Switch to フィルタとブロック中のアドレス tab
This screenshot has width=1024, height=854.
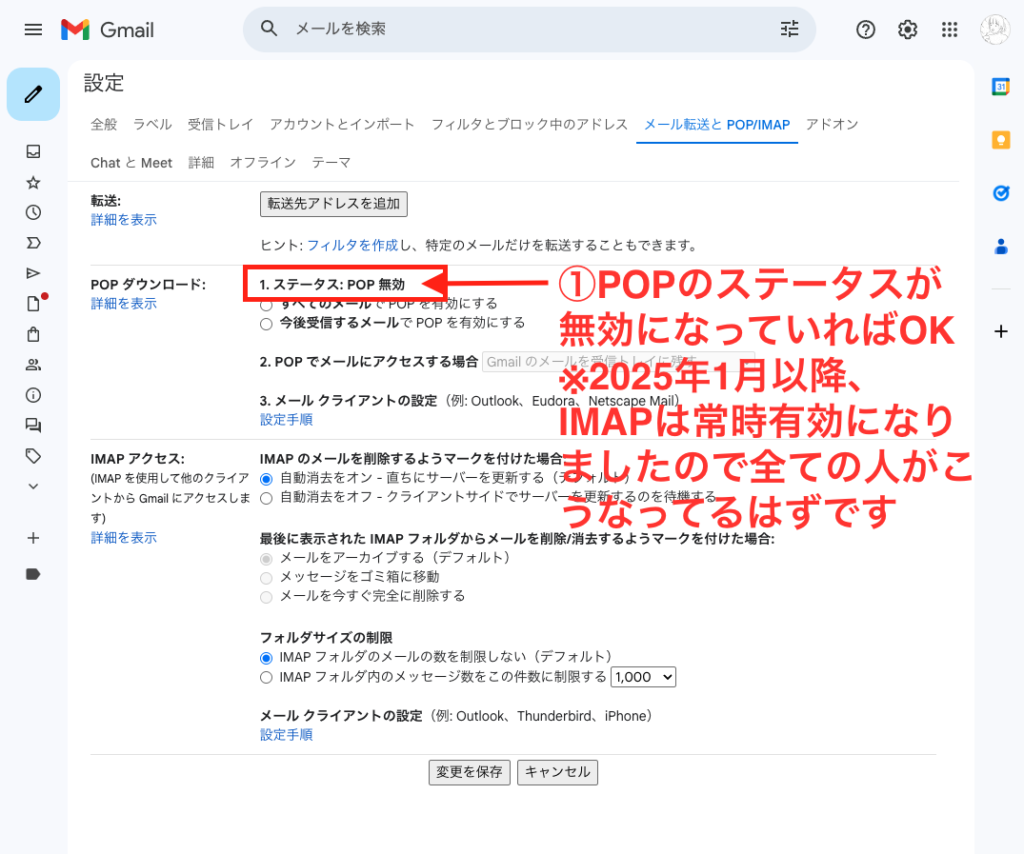(x=529, y=125)
